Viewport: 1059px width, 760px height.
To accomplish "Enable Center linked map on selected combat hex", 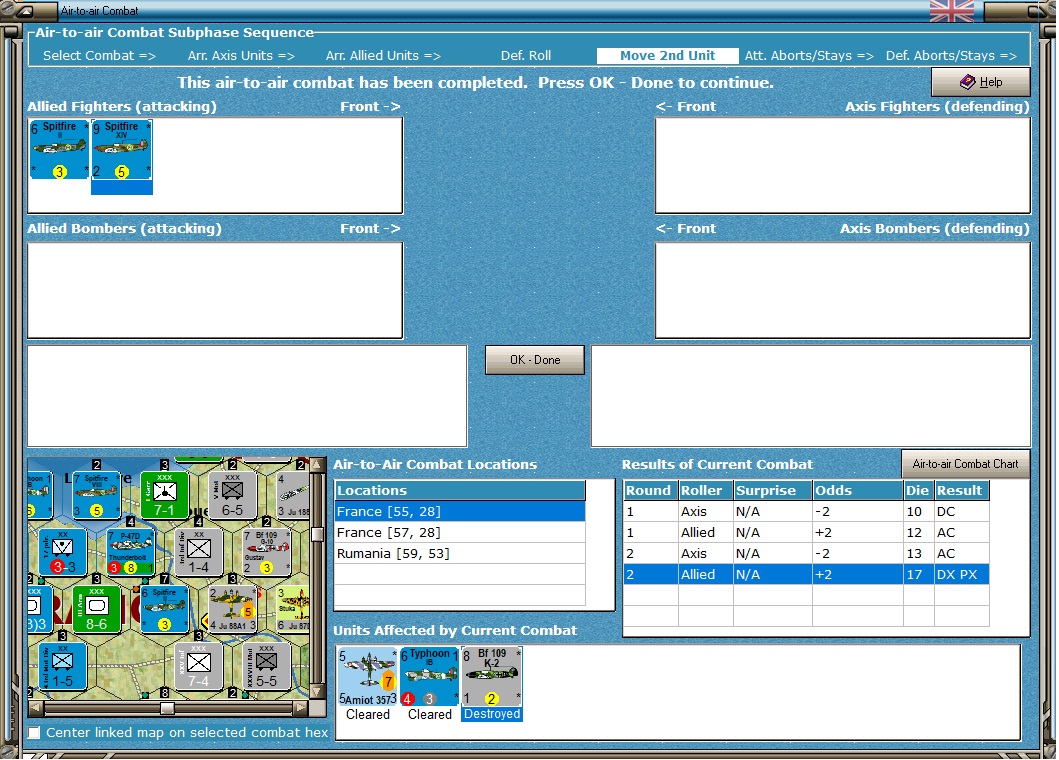I will (34, 733).
